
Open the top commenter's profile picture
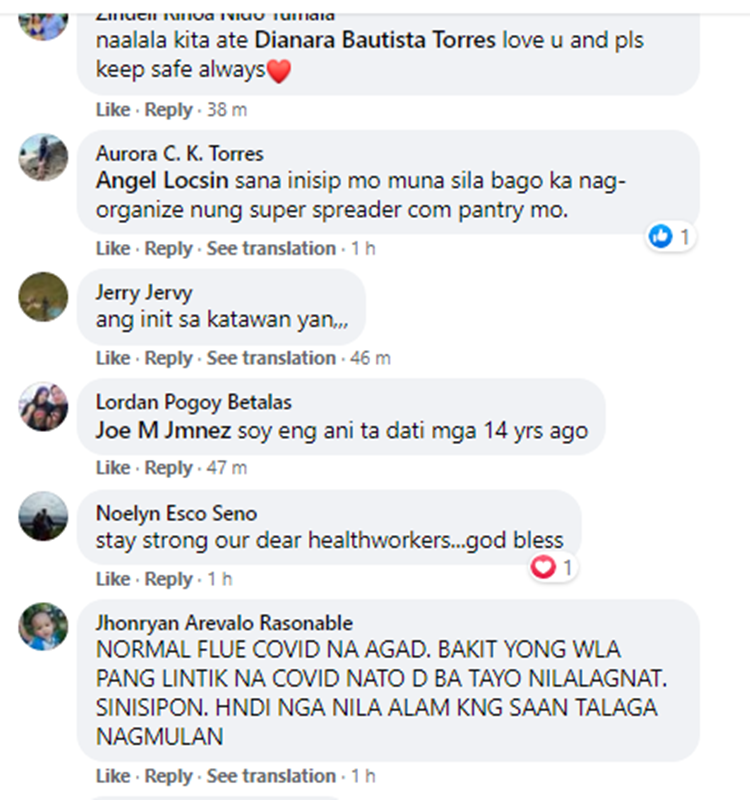tap(43, 23)
